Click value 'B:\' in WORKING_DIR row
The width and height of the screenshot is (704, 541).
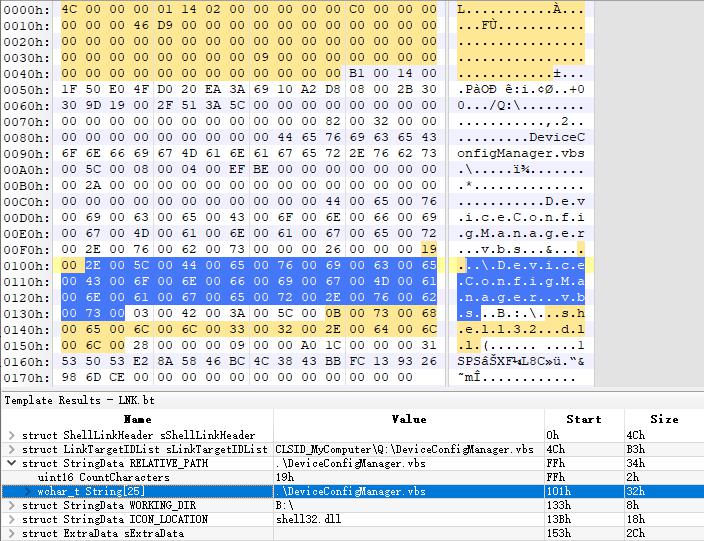tap(285, 506)
